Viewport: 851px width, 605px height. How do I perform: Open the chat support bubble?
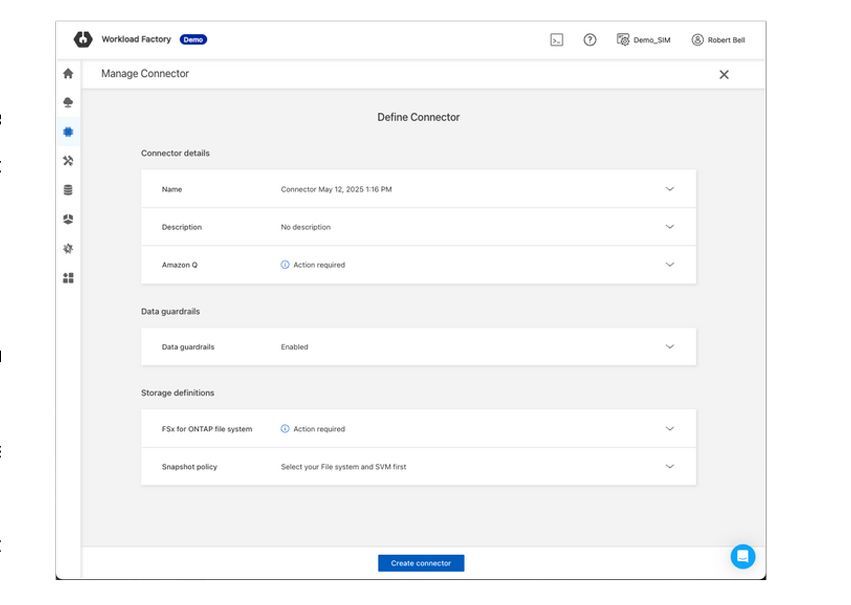pos(742,556)
